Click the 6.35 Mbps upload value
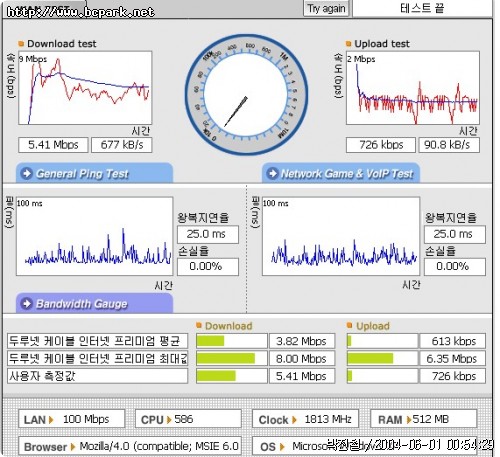 coord(452,359)
